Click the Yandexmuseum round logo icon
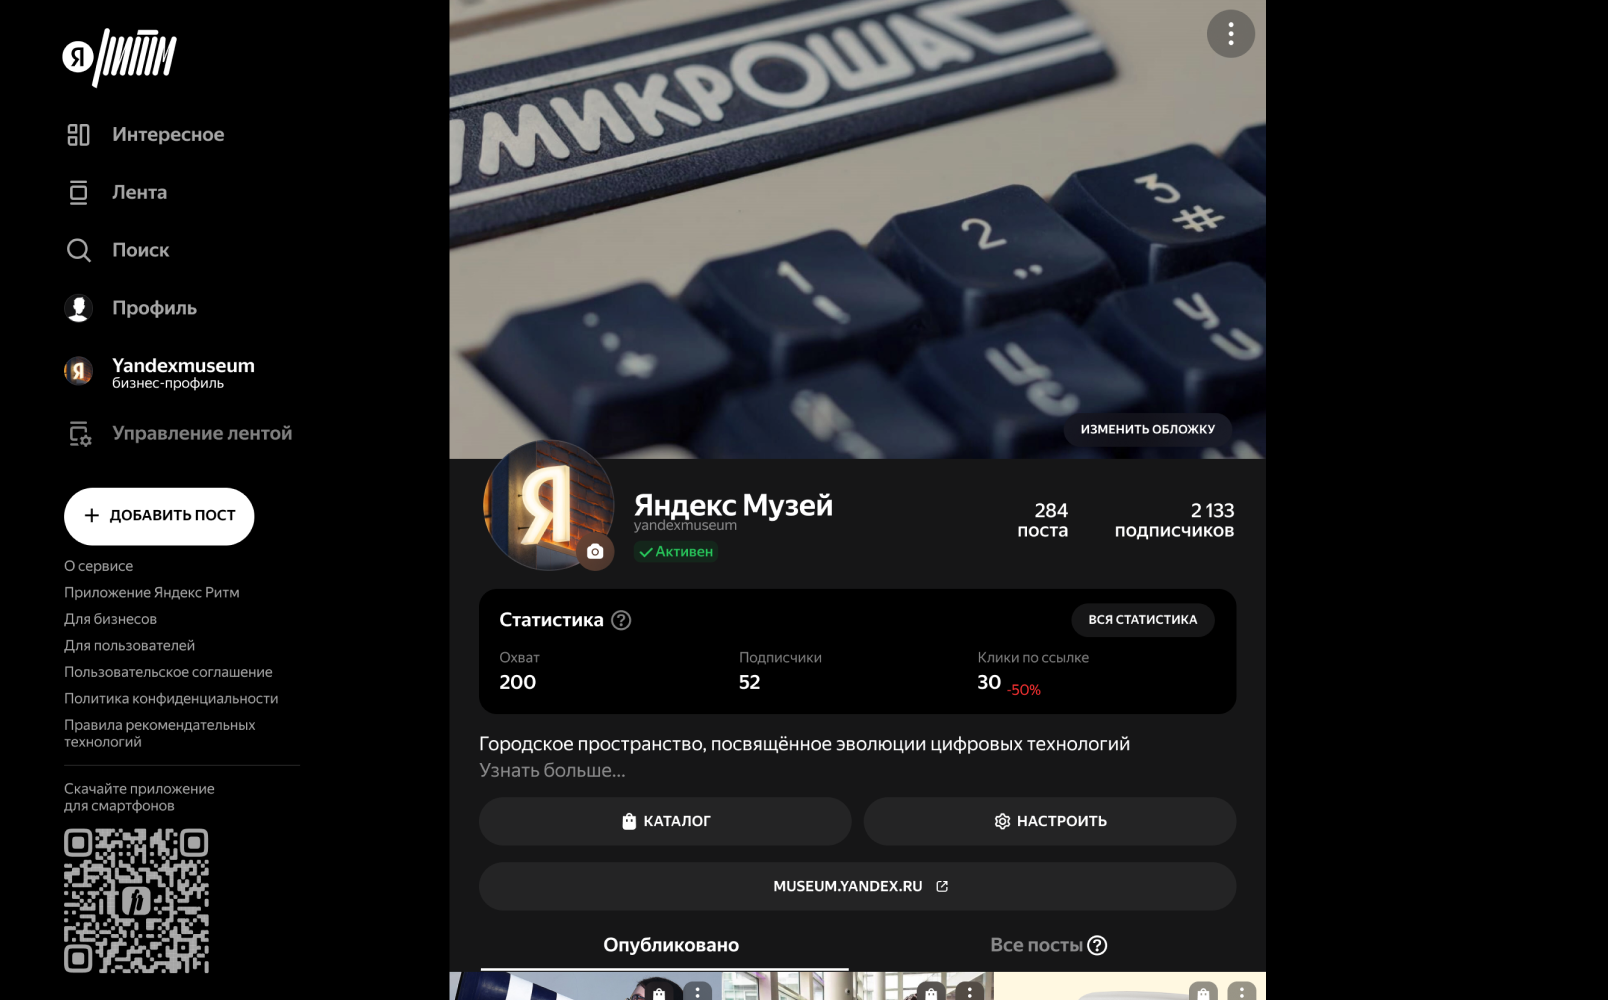1608x1000 pixels. click(78, 371)
